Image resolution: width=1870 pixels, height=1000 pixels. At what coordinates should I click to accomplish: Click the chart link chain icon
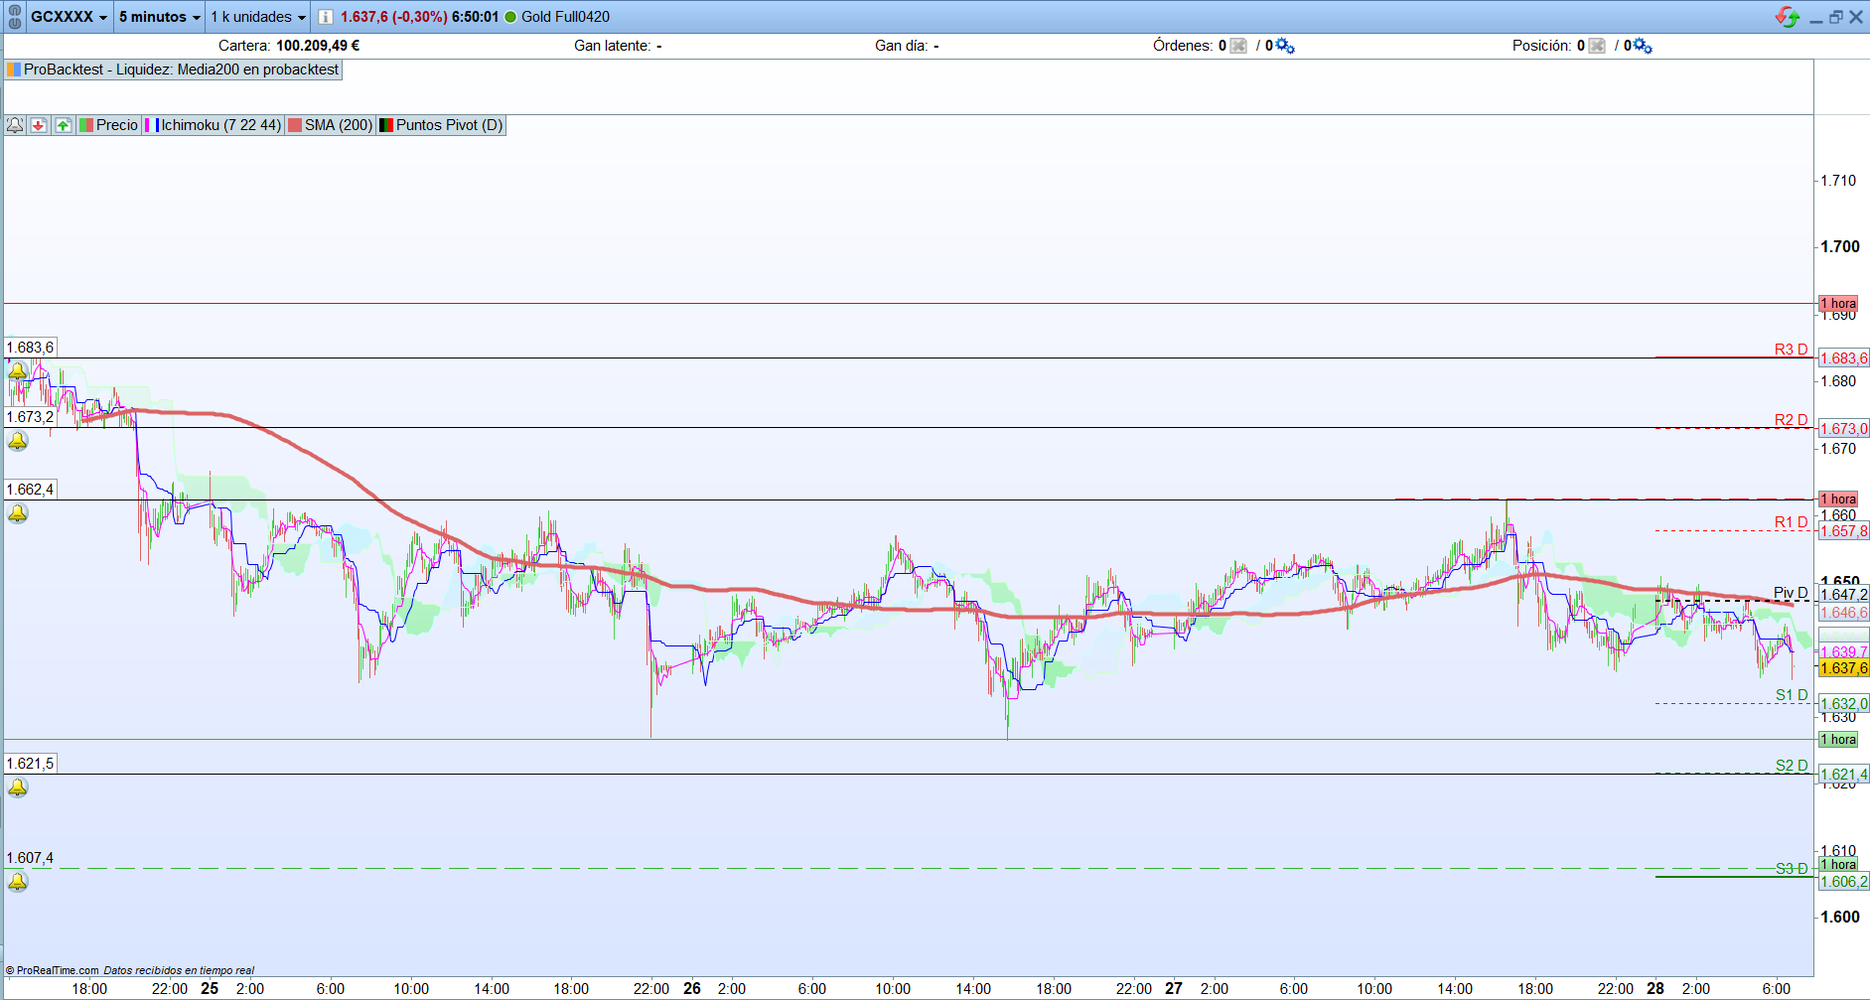point(14,17)
